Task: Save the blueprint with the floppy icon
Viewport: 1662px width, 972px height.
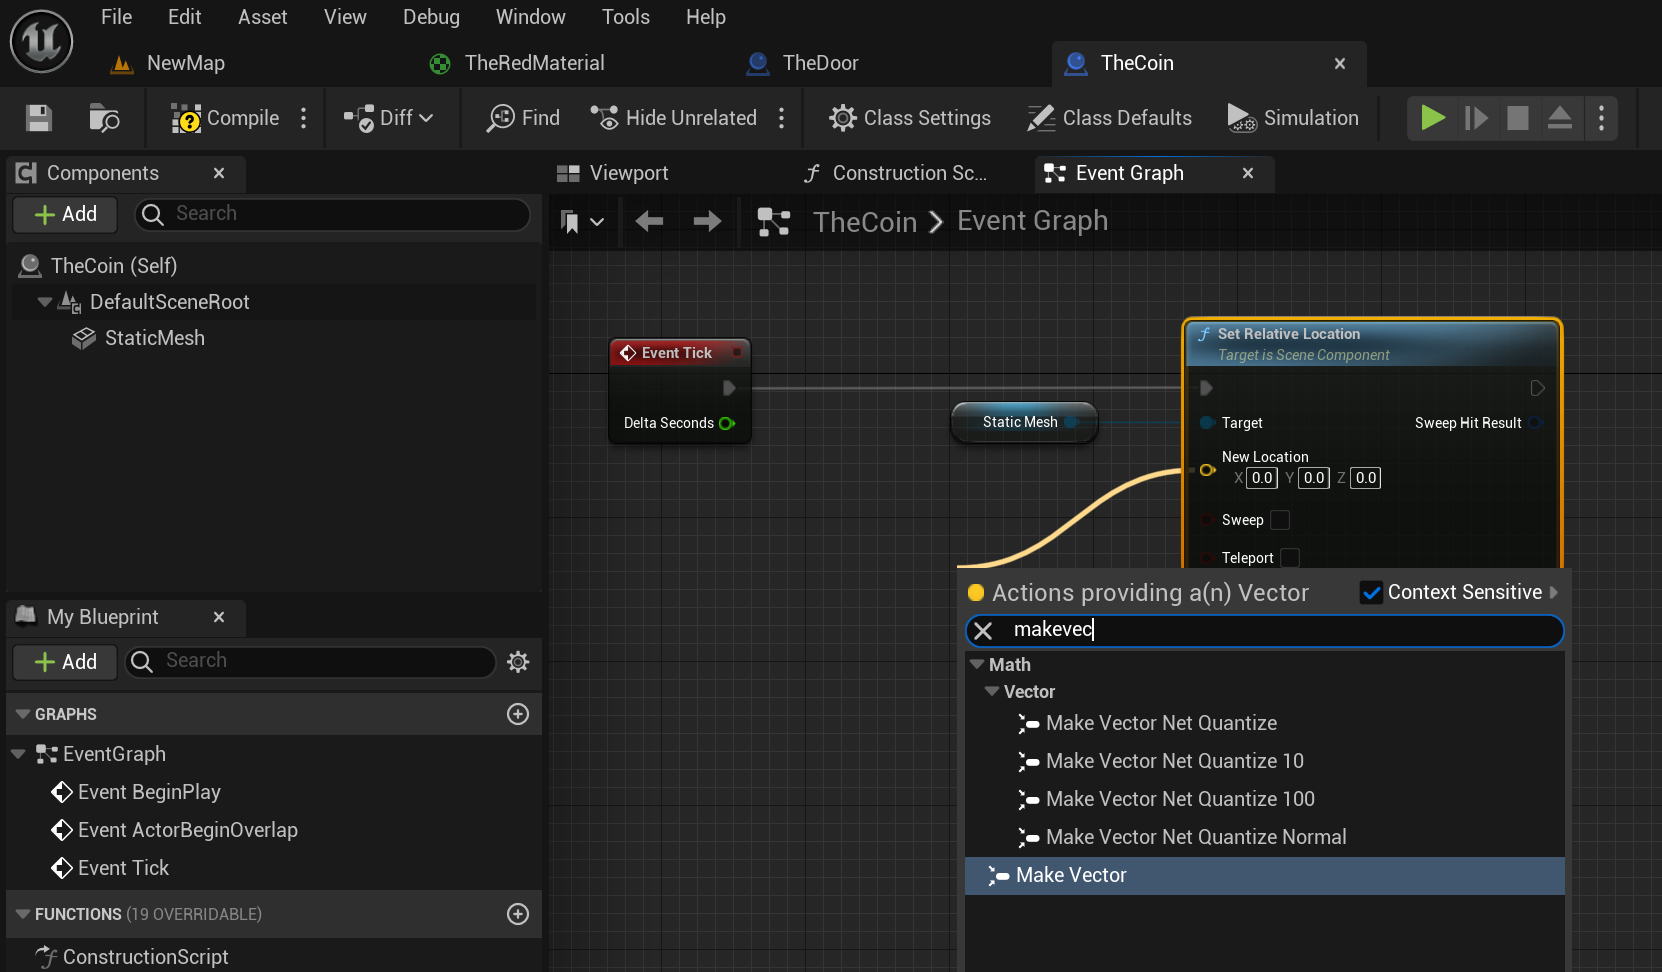Action: [x=39, y=118]
